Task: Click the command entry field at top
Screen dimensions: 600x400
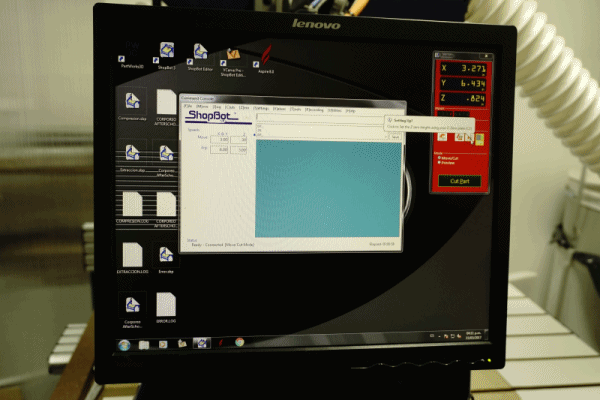Action: pos(321,118)
